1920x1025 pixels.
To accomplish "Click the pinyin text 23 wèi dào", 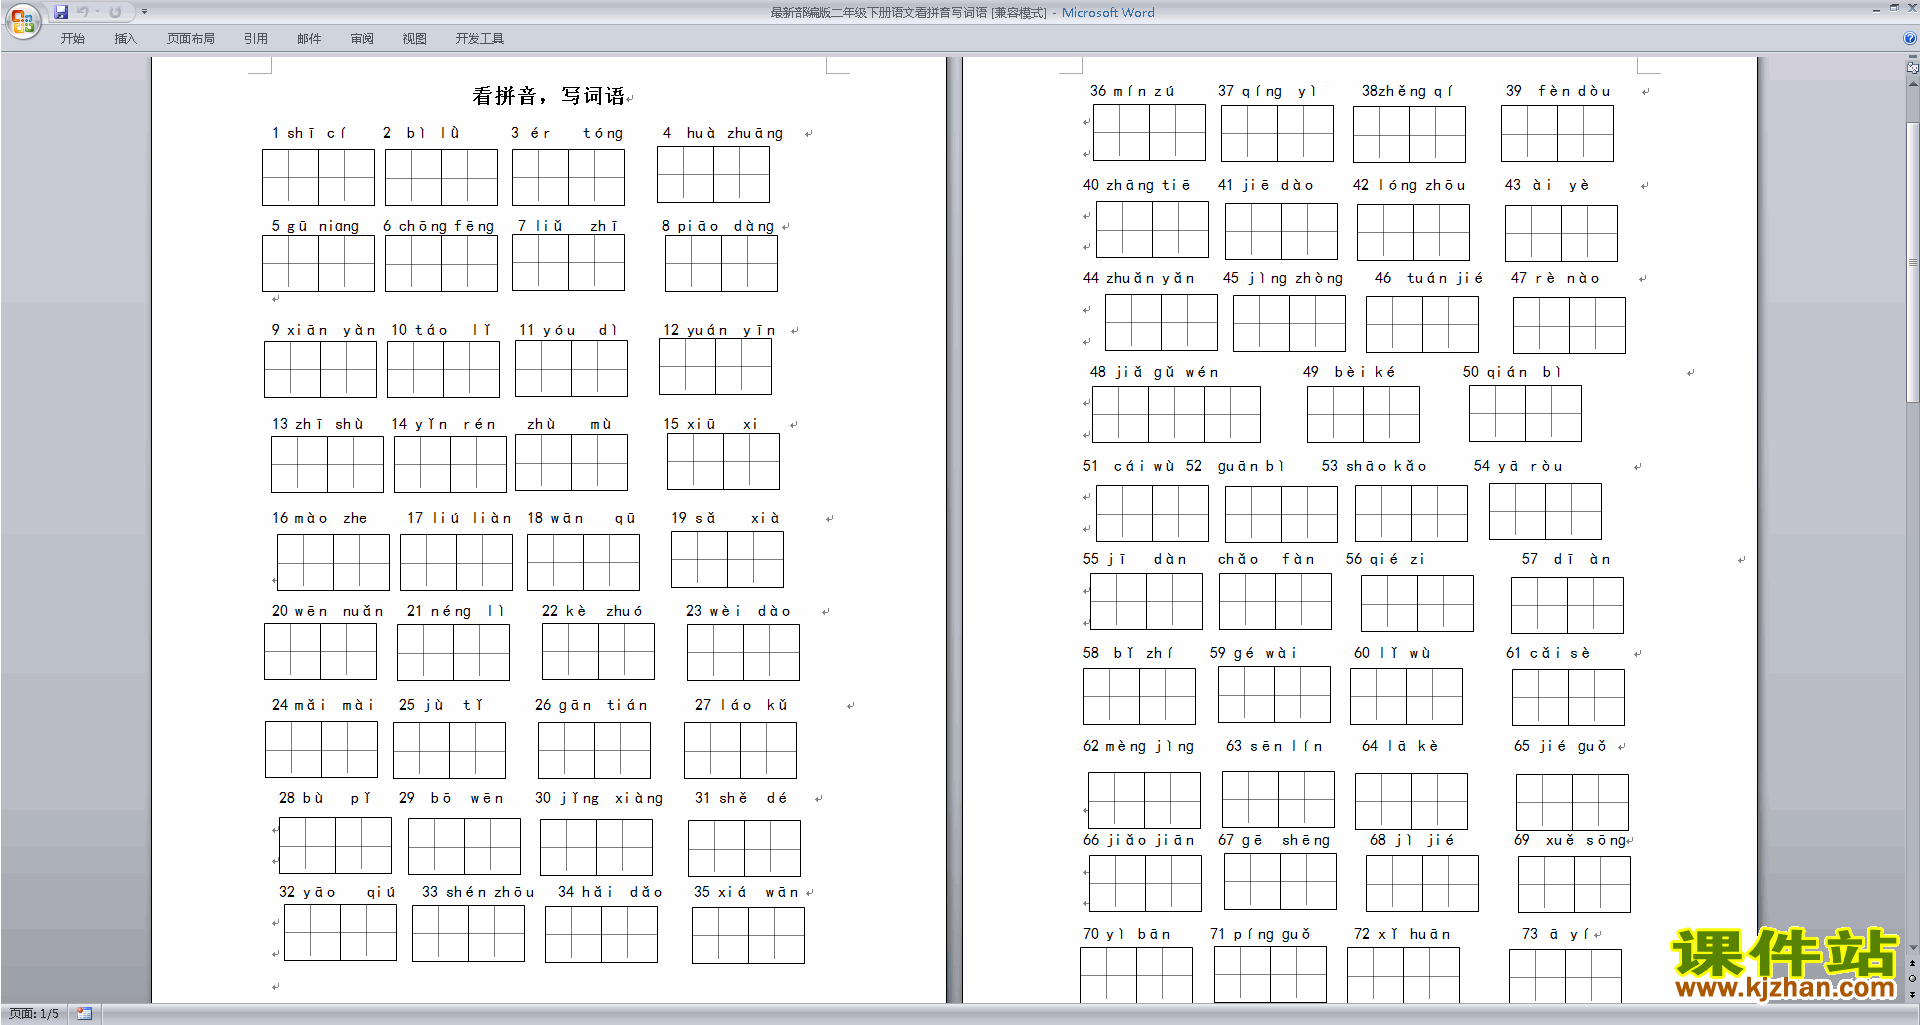I will (738, 611).
